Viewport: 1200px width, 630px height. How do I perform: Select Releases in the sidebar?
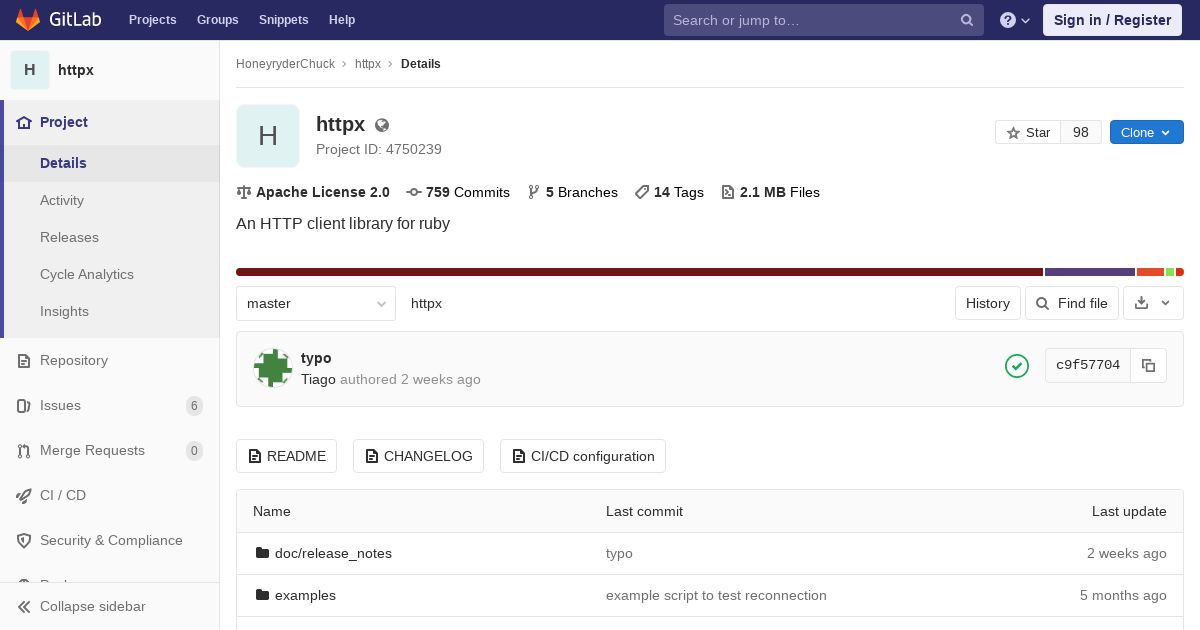112,237
